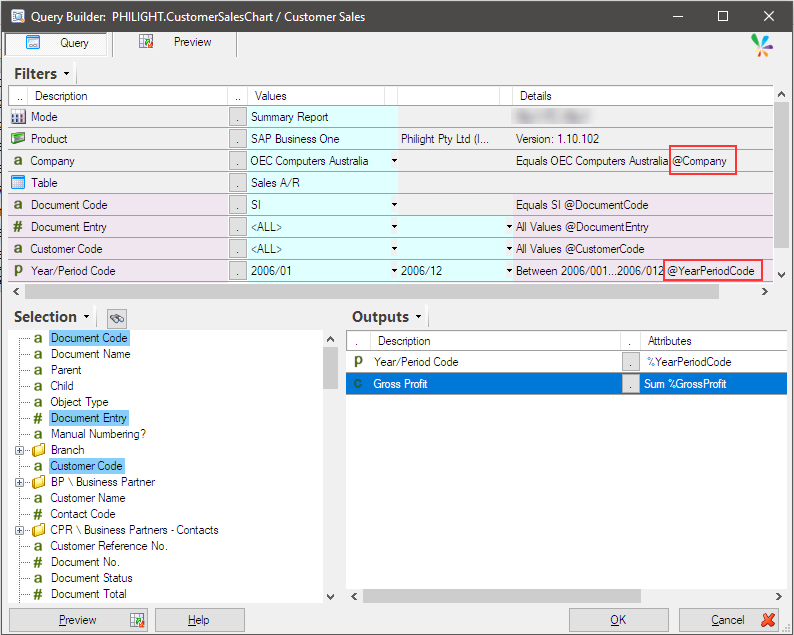Viewport: 794px width, 635px height.
Task: Select Contact Code tree item
Action: (83, 514)
